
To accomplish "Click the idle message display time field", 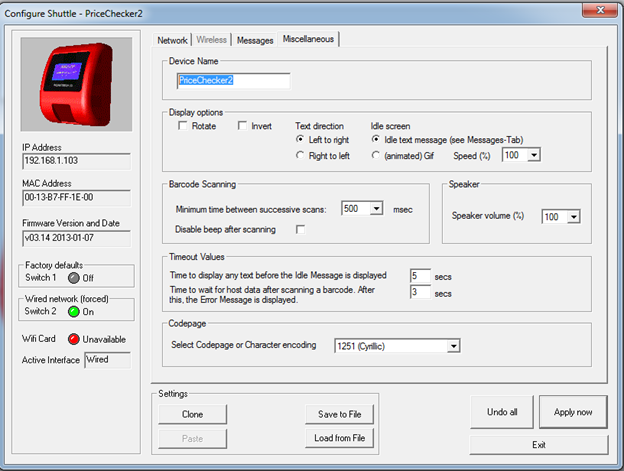I will [420, 276].
